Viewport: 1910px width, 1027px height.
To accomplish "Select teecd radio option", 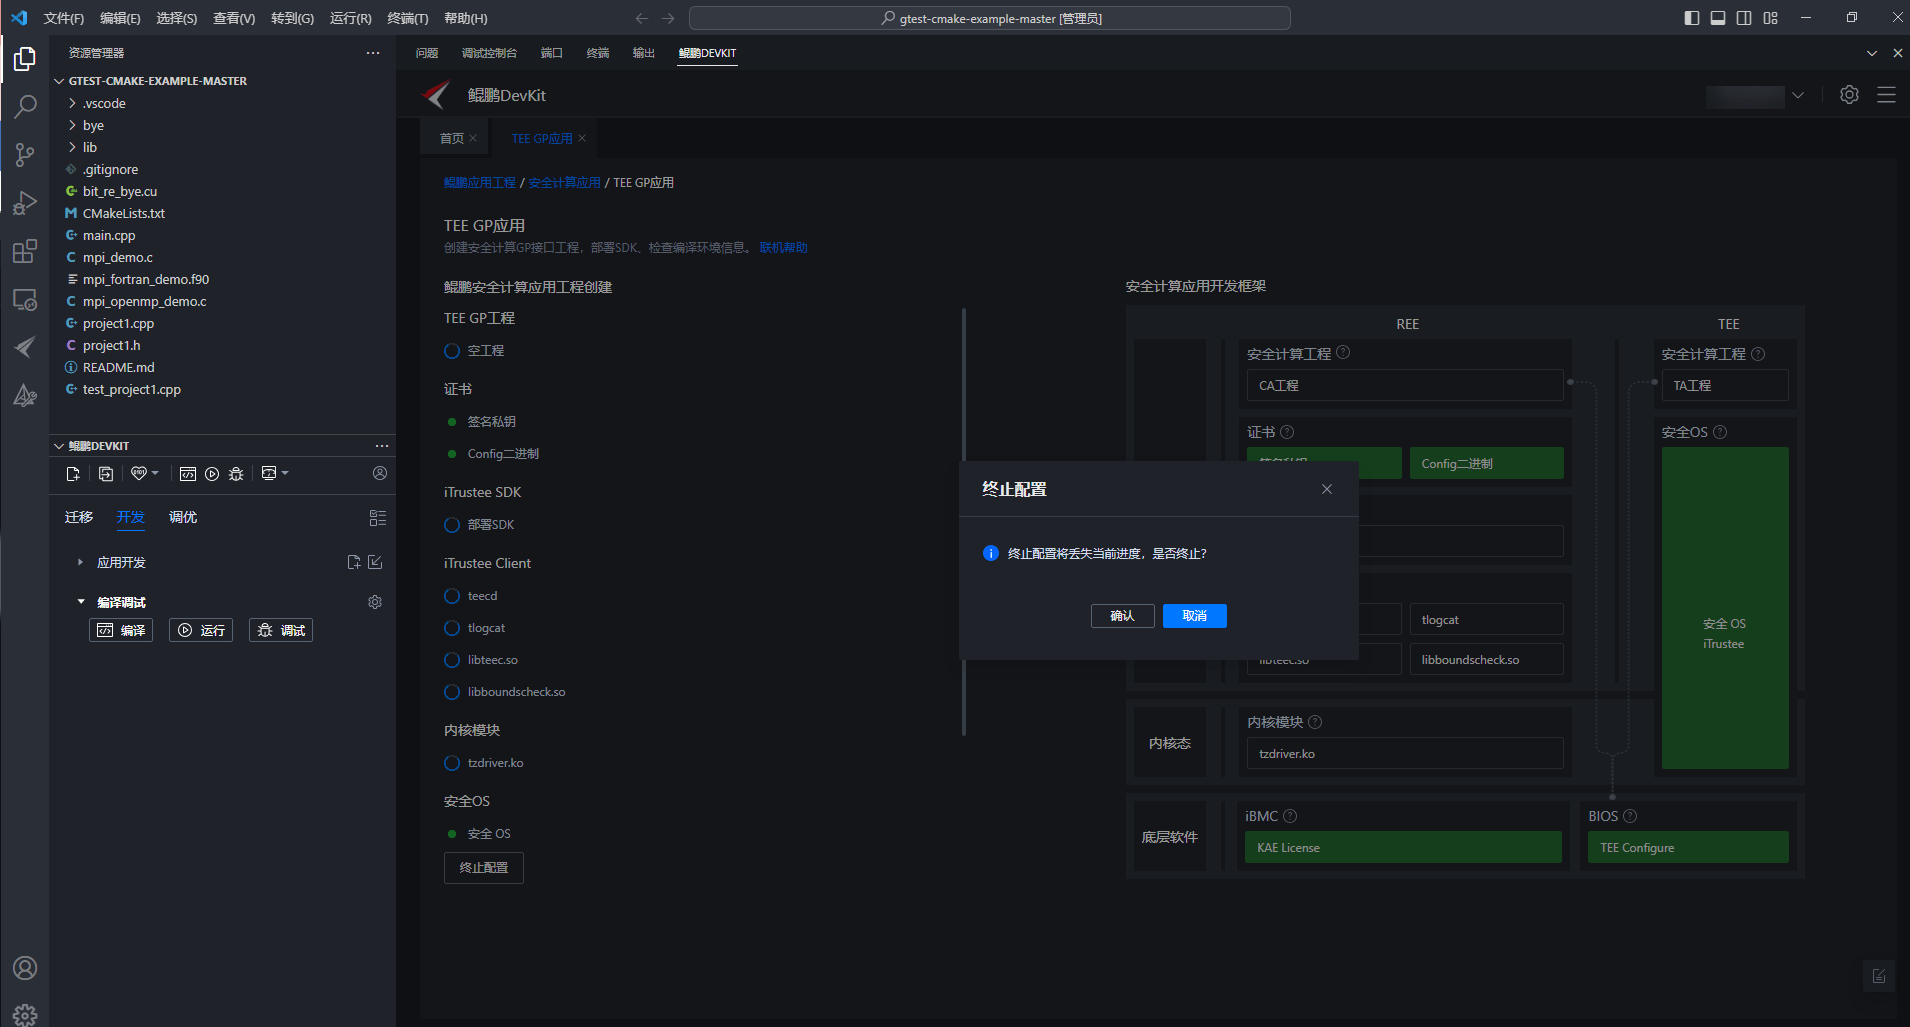I will pos(452,596).
